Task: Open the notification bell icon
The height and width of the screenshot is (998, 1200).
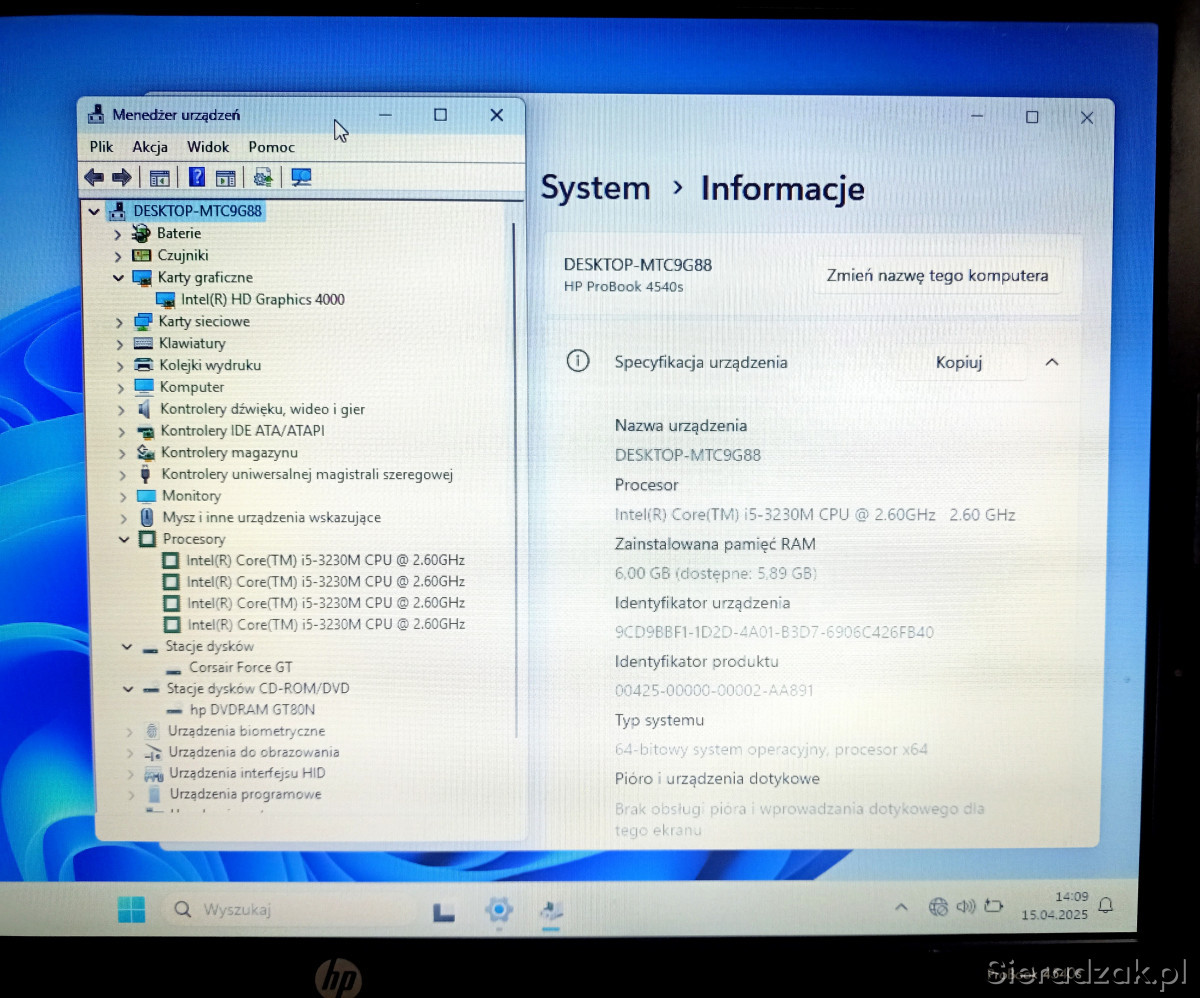Action: pyautogui.click(x=1106, y=906)
